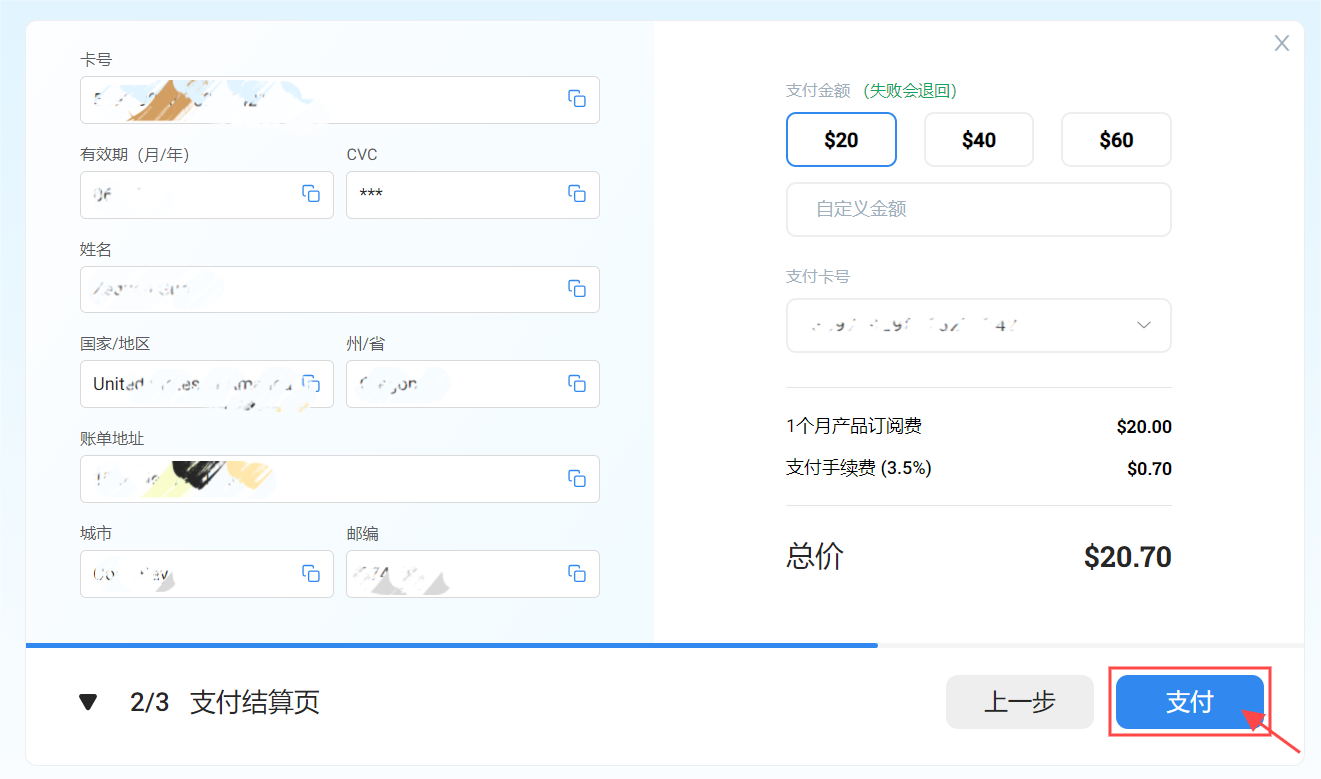Copy the card number (卡号) field
1321x779 pixels.
coord(577,99)
